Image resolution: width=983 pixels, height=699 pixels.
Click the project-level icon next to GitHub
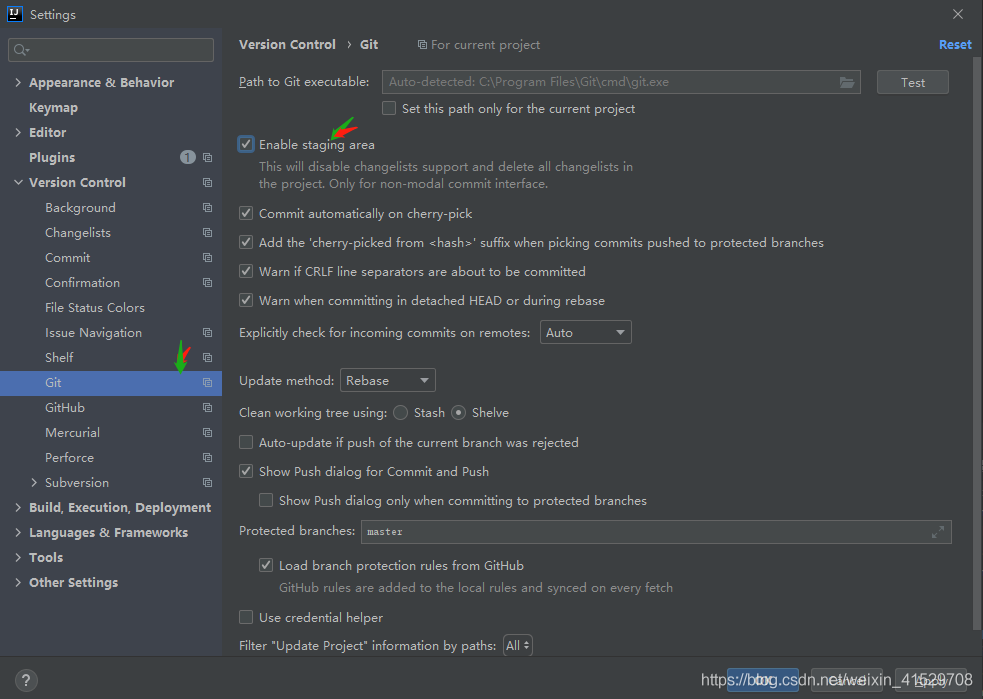point(207,408)
